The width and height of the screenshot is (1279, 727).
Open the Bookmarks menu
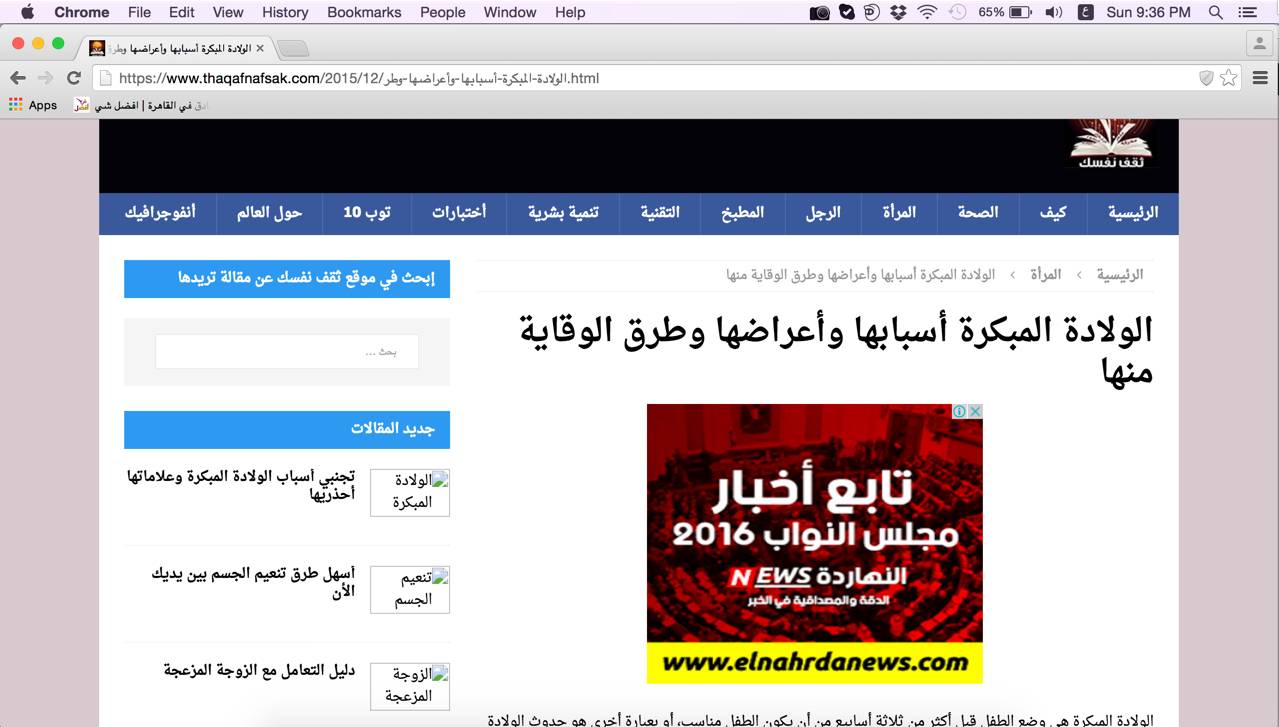click(364, 12)
